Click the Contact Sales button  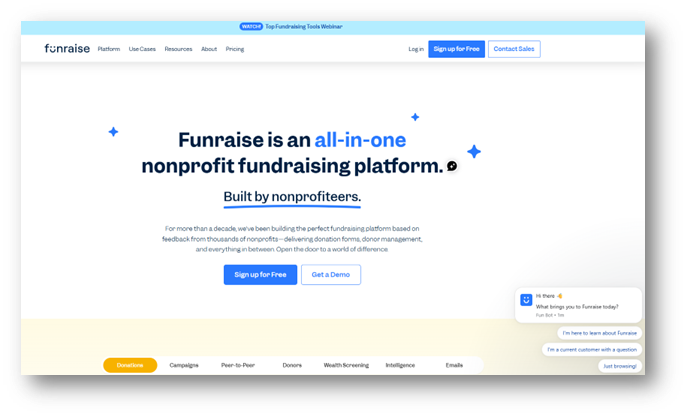click(514, 49)
